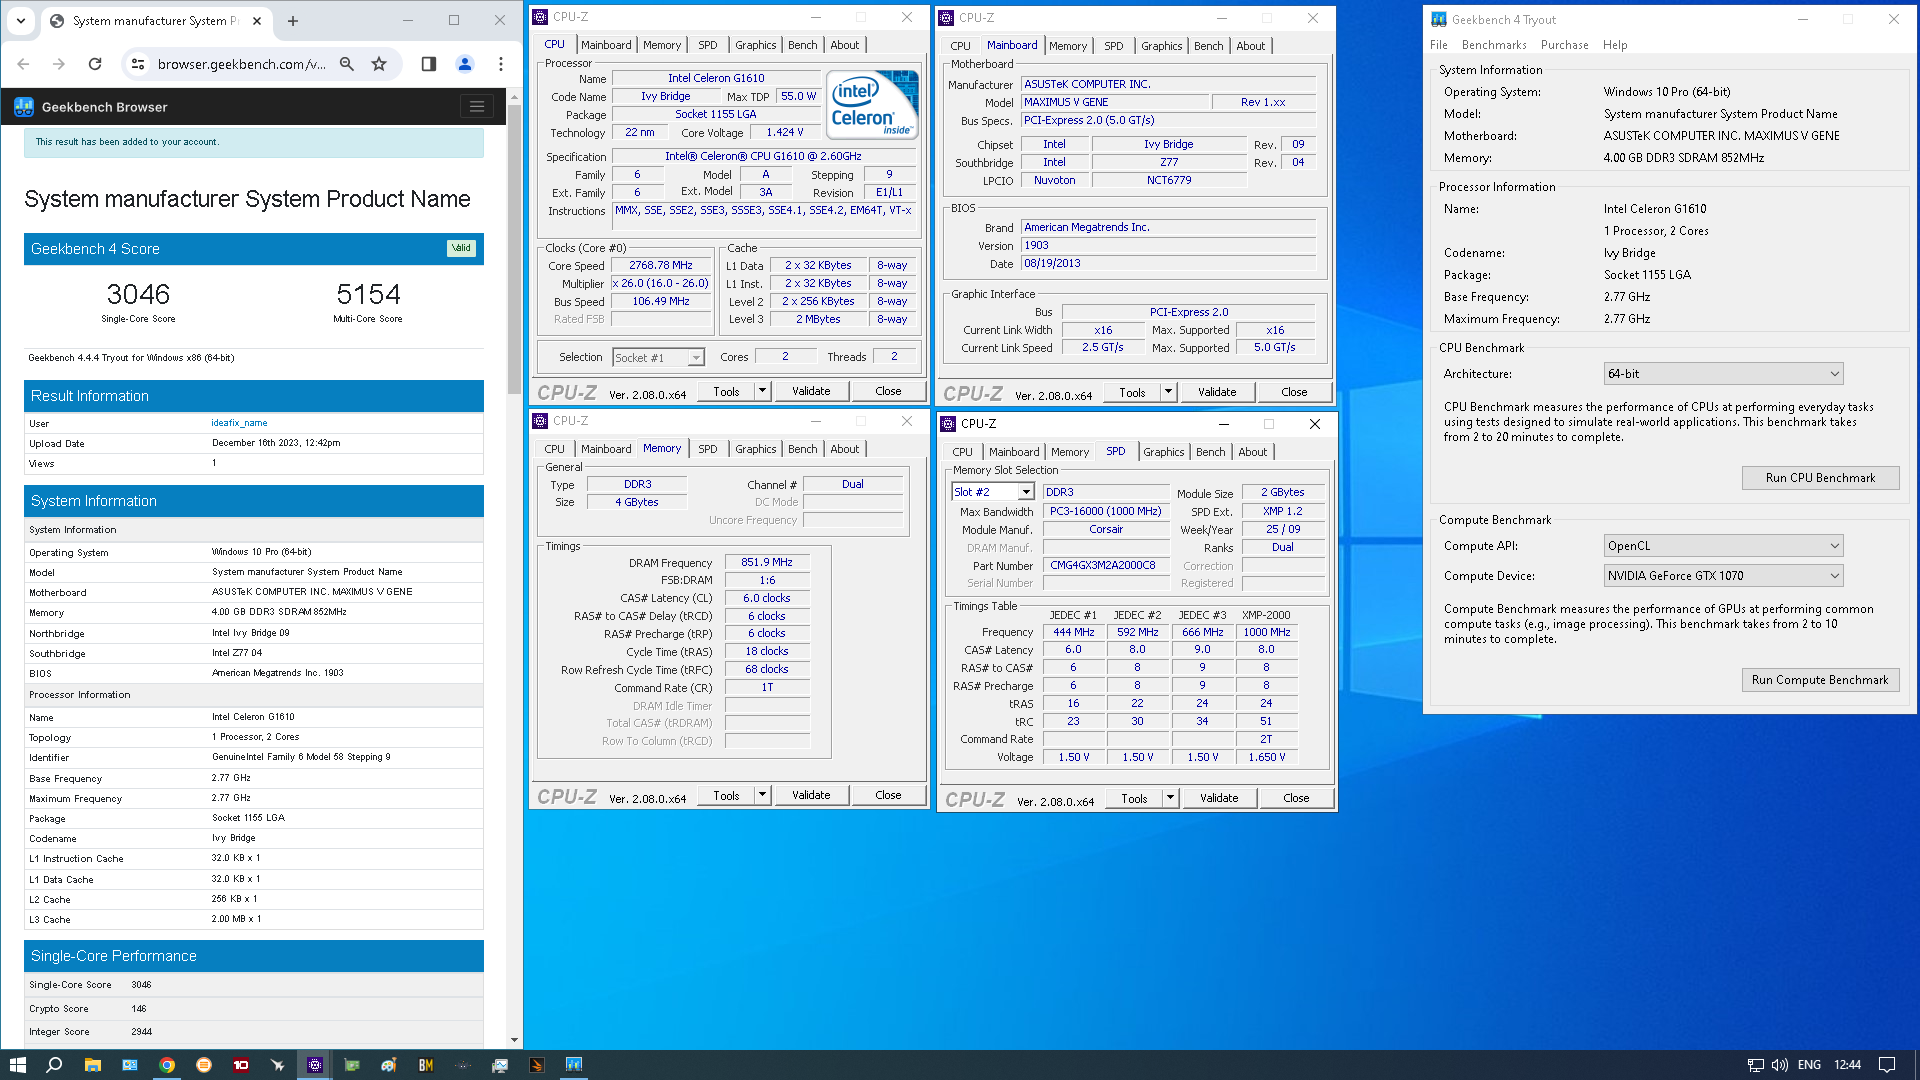Expand Tools arrow in CPU tab window

point(762,392)
